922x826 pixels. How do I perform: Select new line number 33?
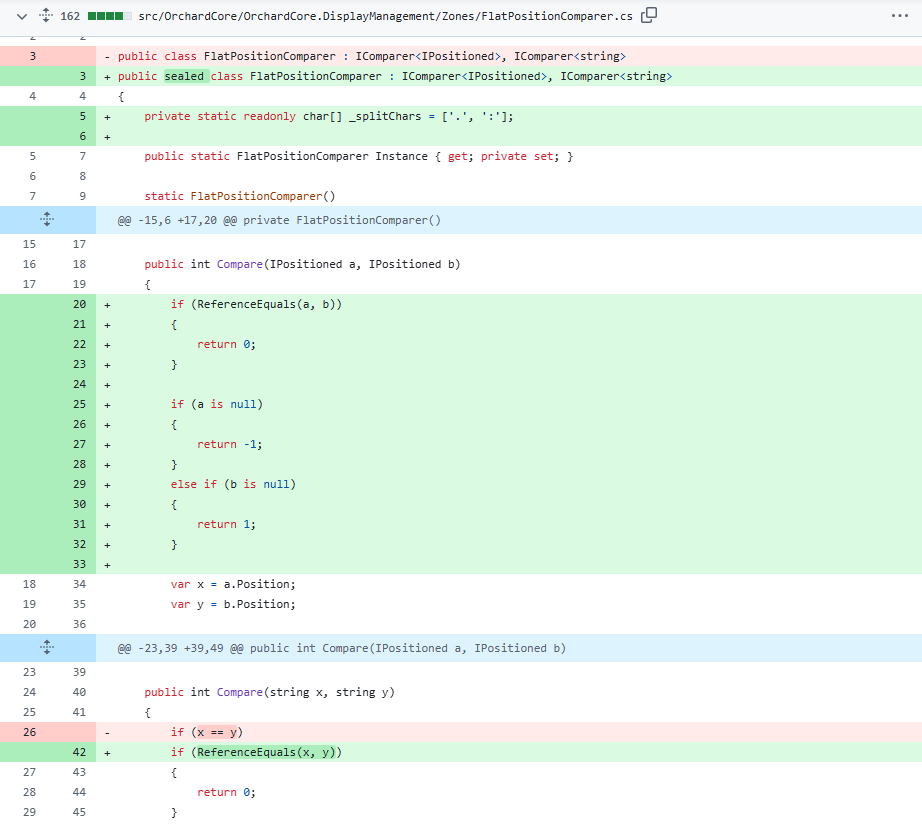point(79,564)
